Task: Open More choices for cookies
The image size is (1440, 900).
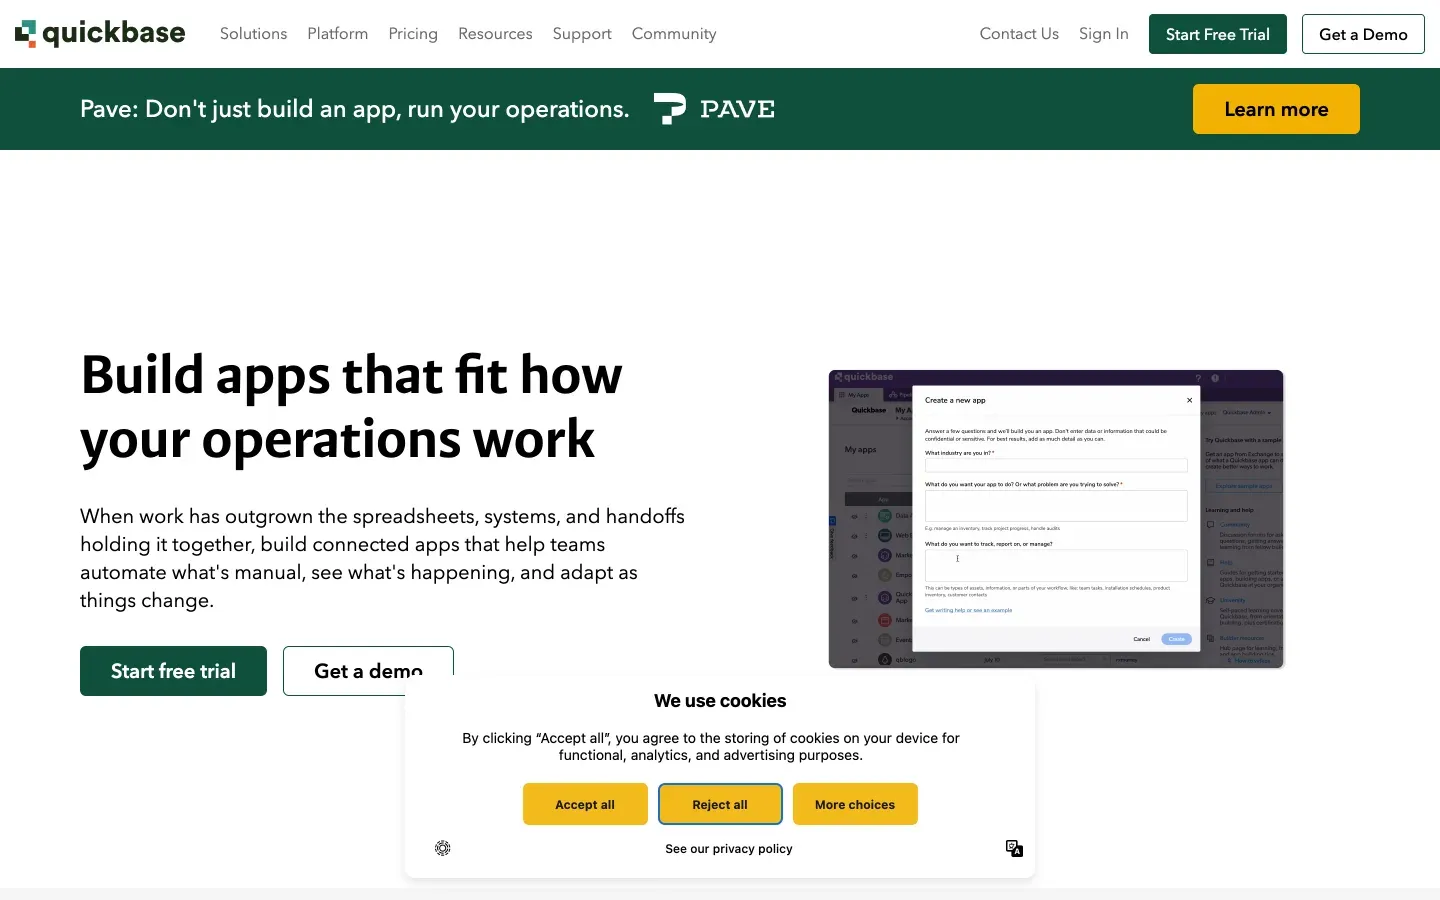Action: coord(855,804)
